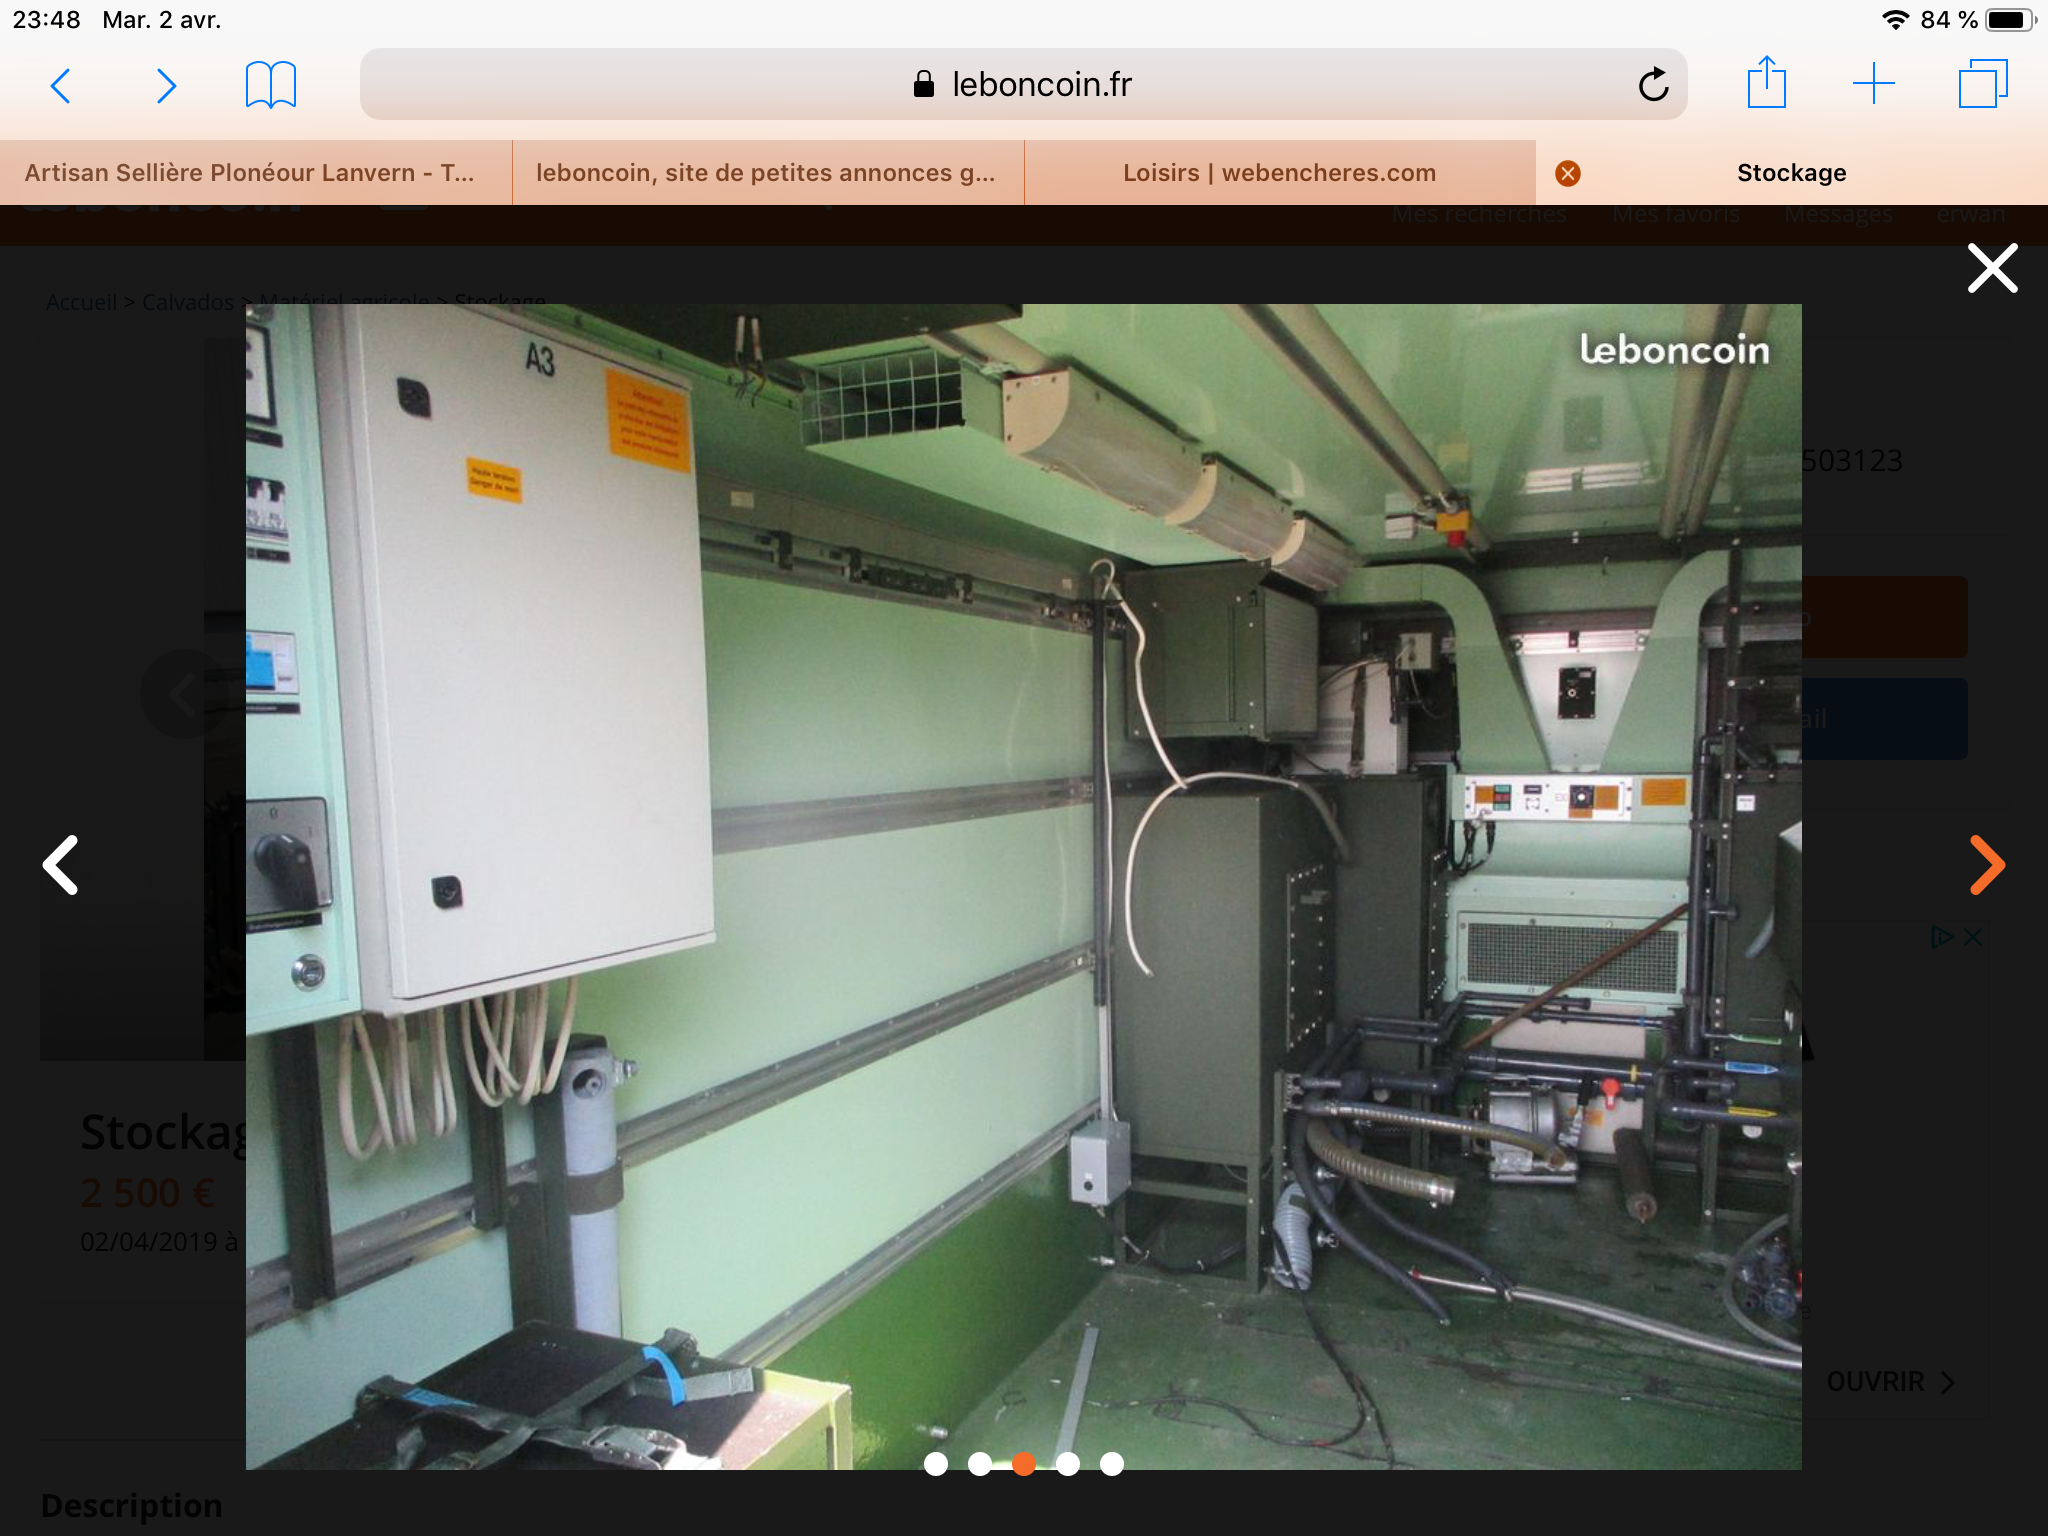The height and width of the screenshot is (1536, 2048).
Task: Tap the leboncoin.fr address bar
Action: coord(1022,85)
